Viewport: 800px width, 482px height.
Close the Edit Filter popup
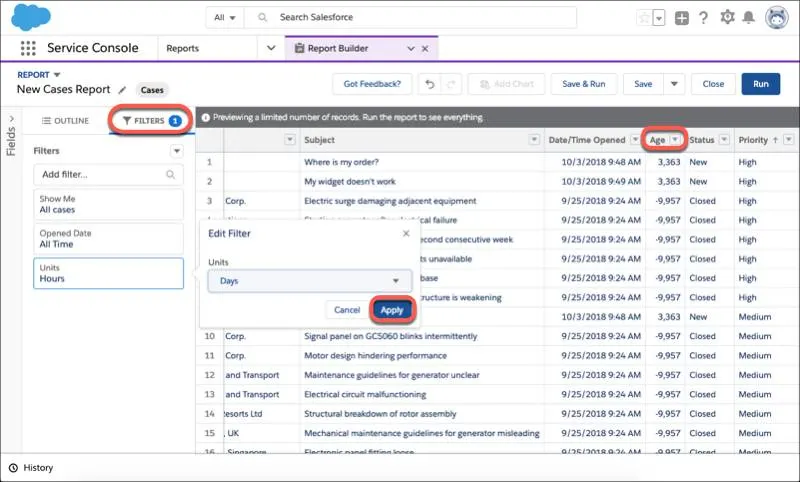point(406,233)
